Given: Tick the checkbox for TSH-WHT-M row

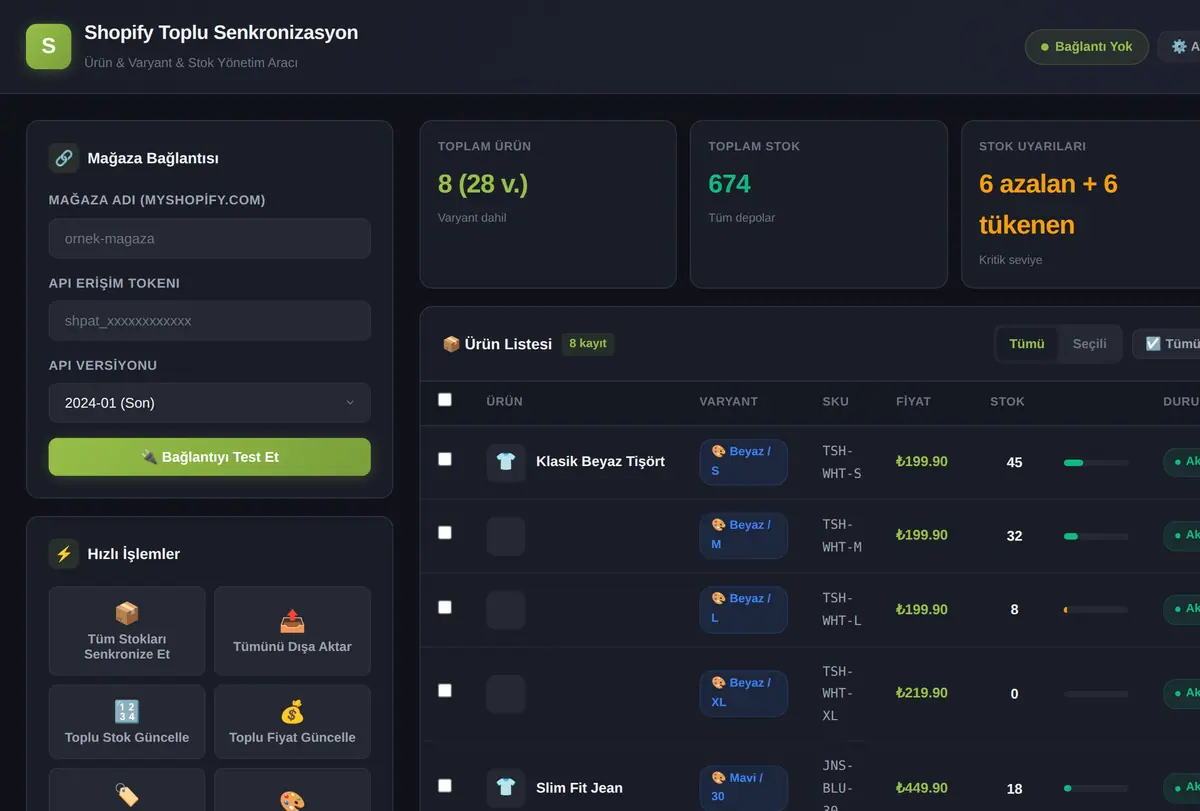Looking at the screenshot, I should (445, 533).
